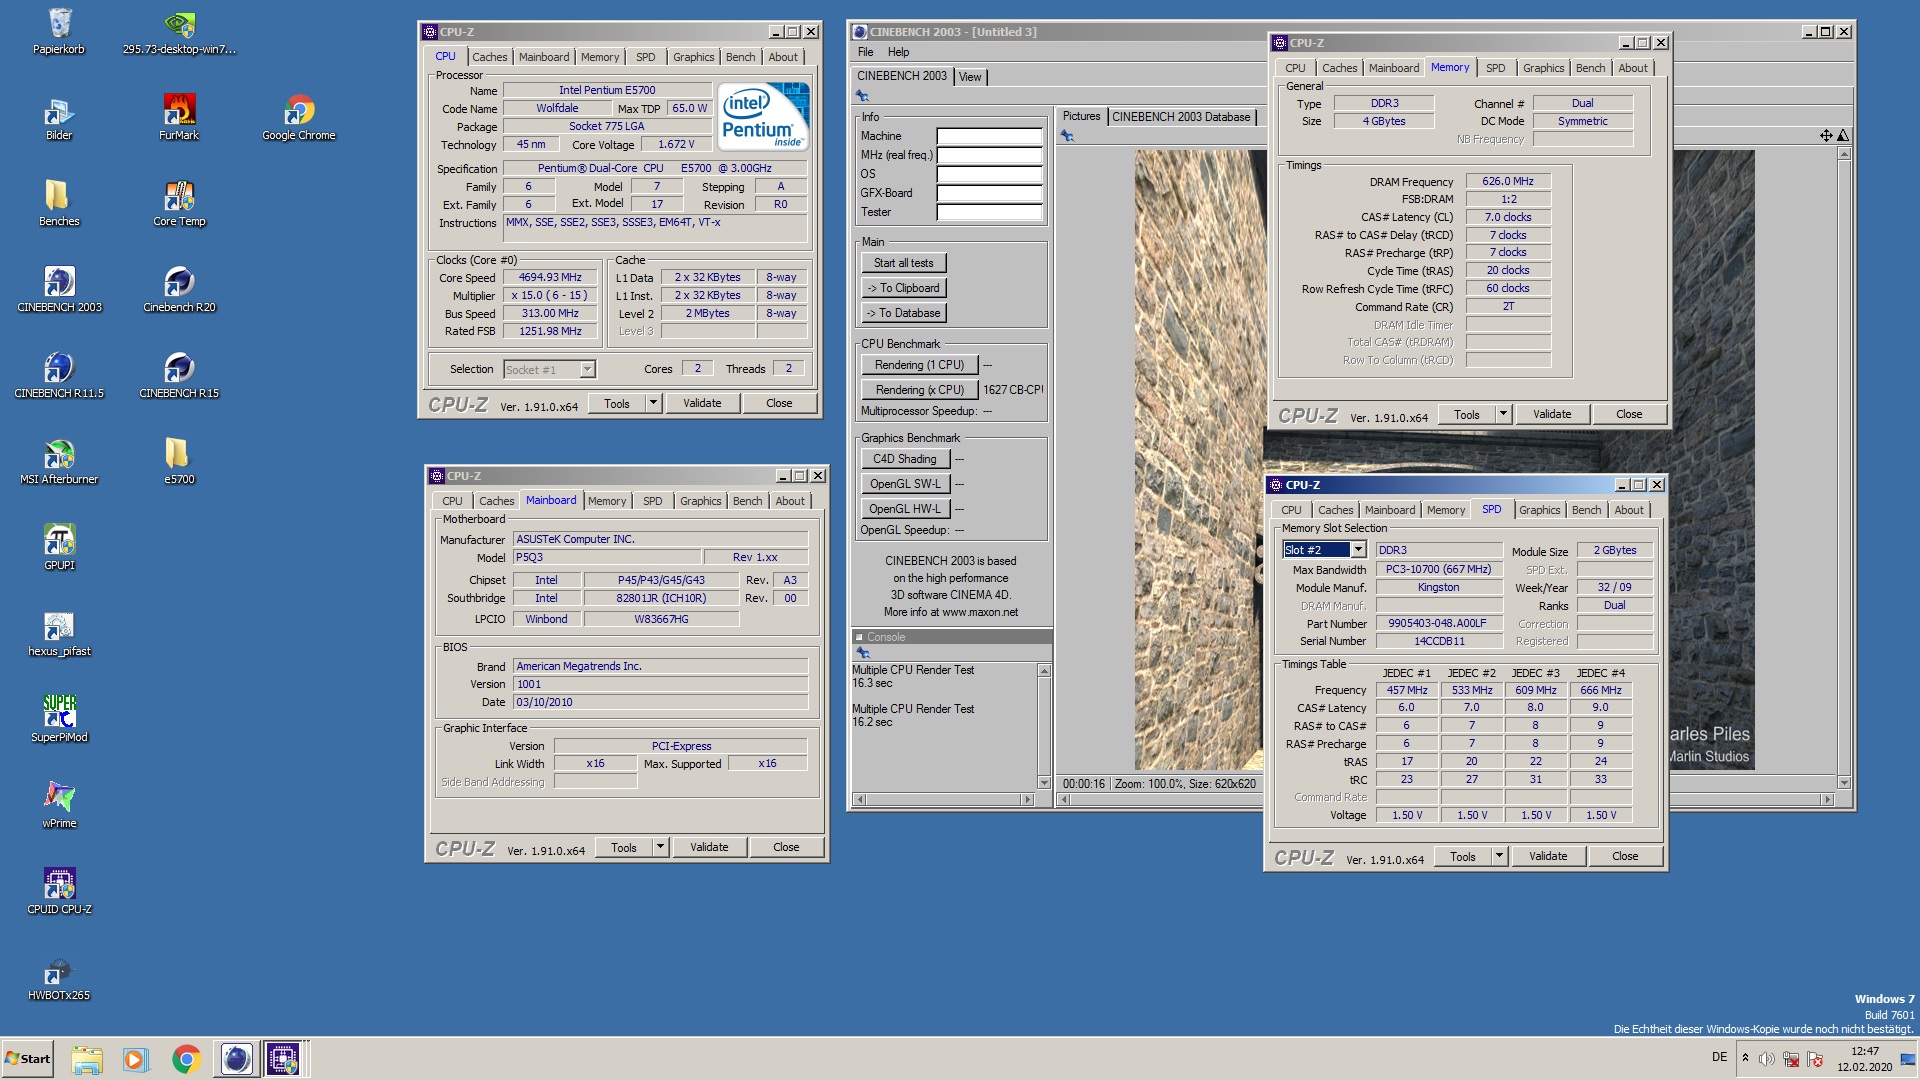
Task: Show hidden system tray icons
Action: pos(1745,1058)
